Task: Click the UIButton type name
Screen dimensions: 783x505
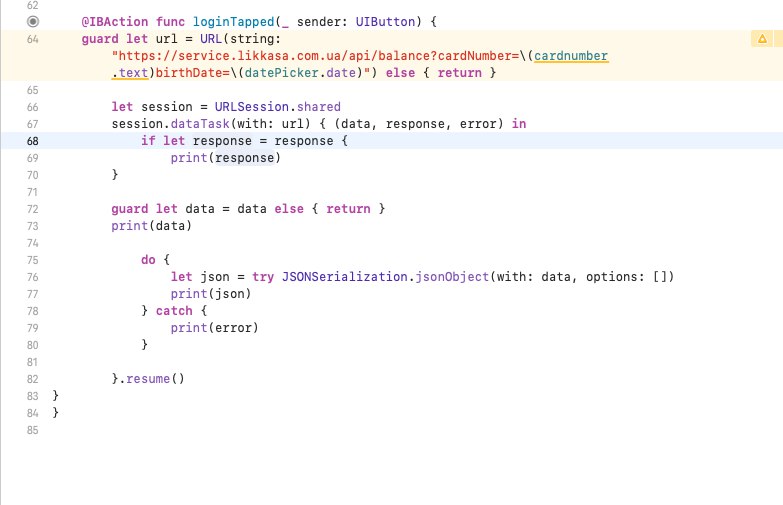Action: tap(386, 22)
